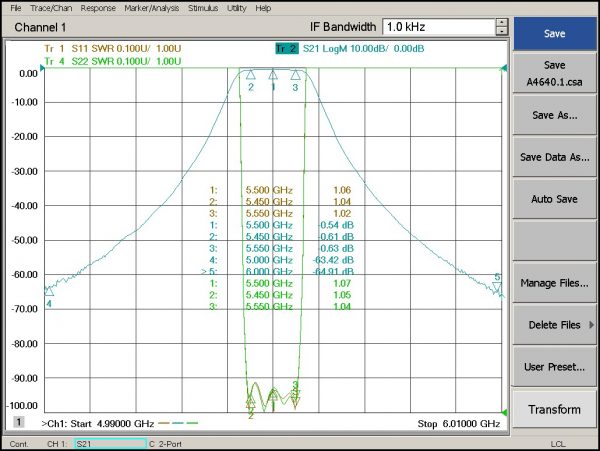Increase IF Bandwidth with up arrow
The height and width of the screenshot is (451, 600).
coord(502,23)
